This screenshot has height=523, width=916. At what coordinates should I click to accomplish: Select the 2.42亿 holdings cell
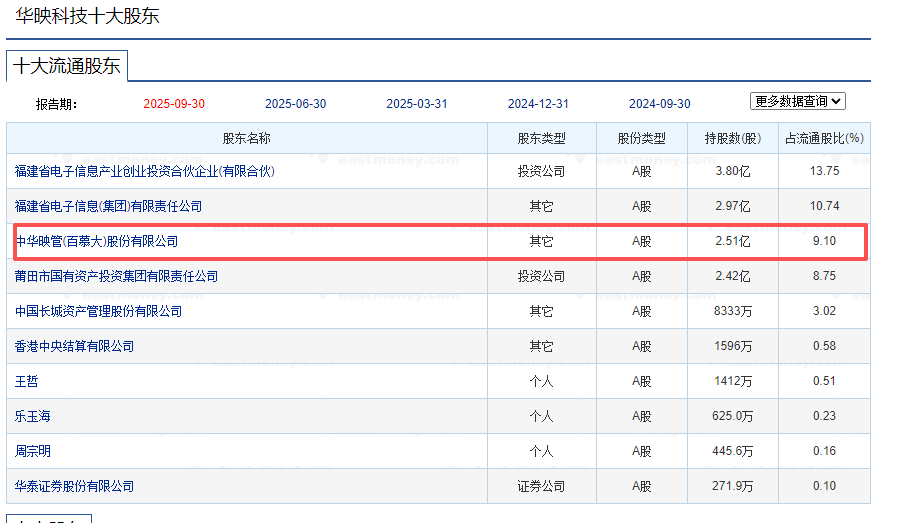pos(733,276)
